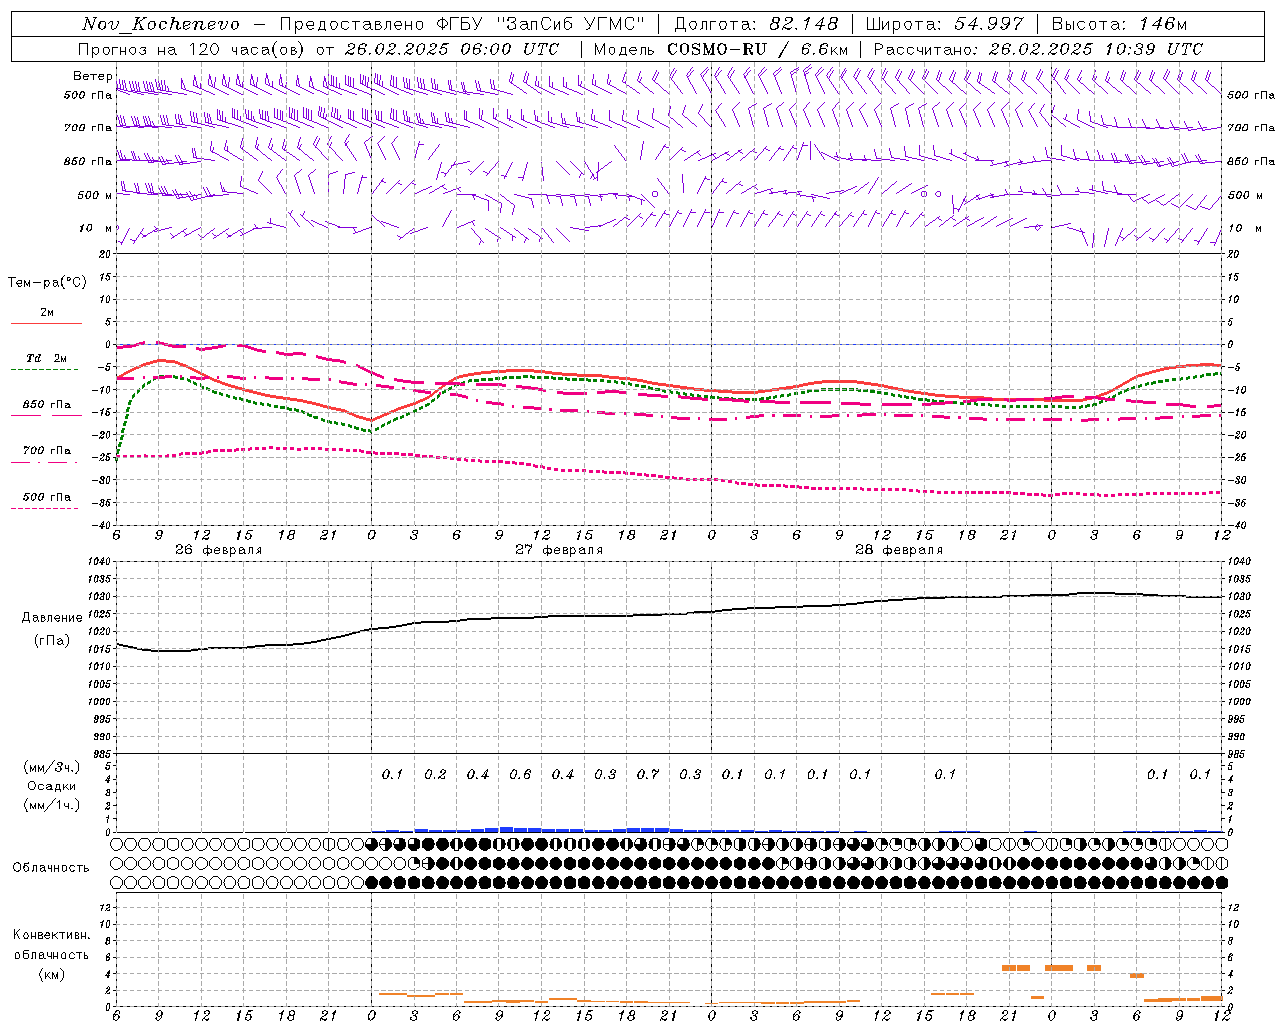Click "Прогноз на 120 часа(ов)" forecast text
The height and width of the screenshot is (1024, 1280).
[x=192, y=49]
